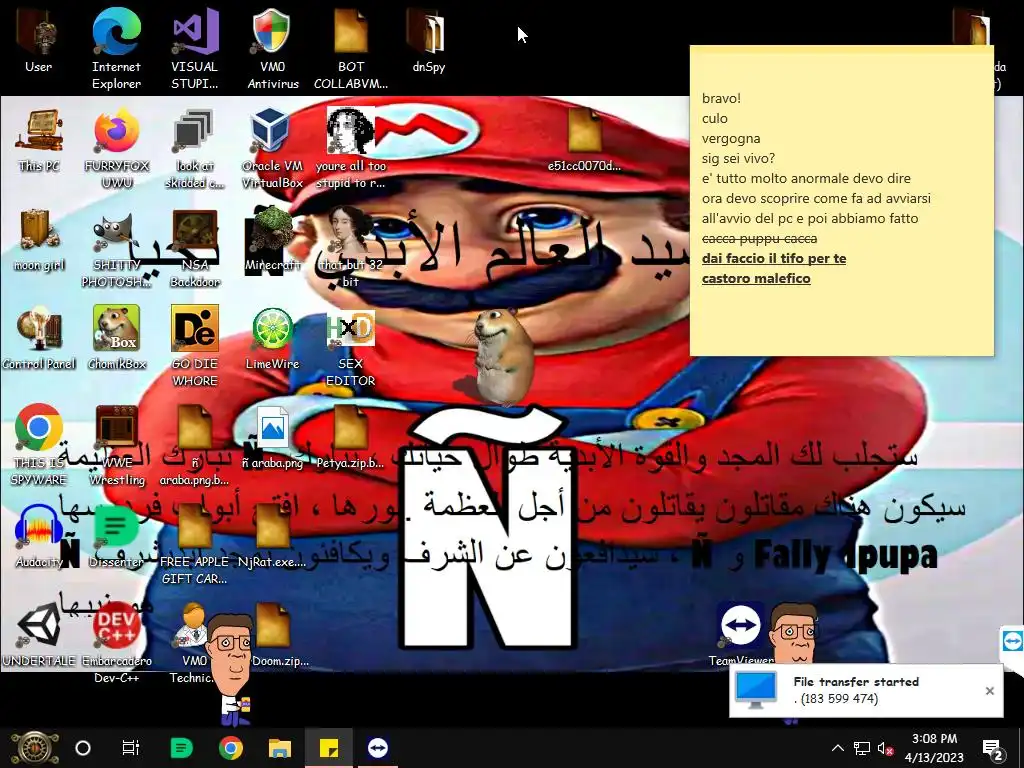Open the moon girl desktop icon

coord(39,231)
